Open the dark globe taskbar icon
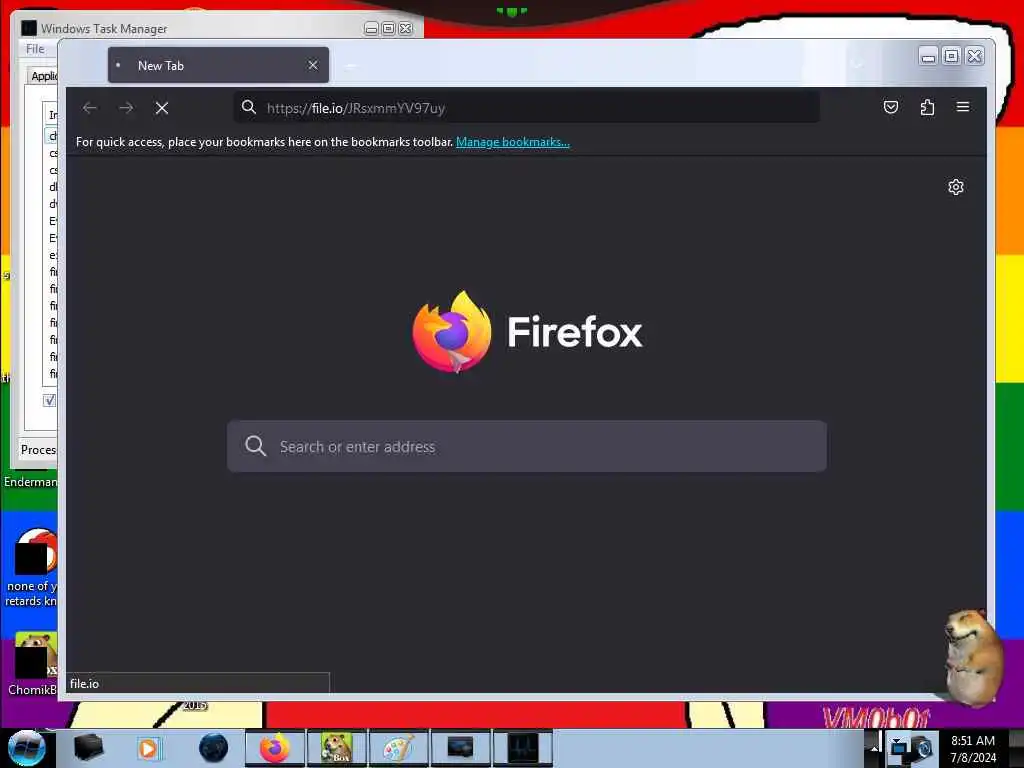1024x768 pixels. tap(213, 748)
